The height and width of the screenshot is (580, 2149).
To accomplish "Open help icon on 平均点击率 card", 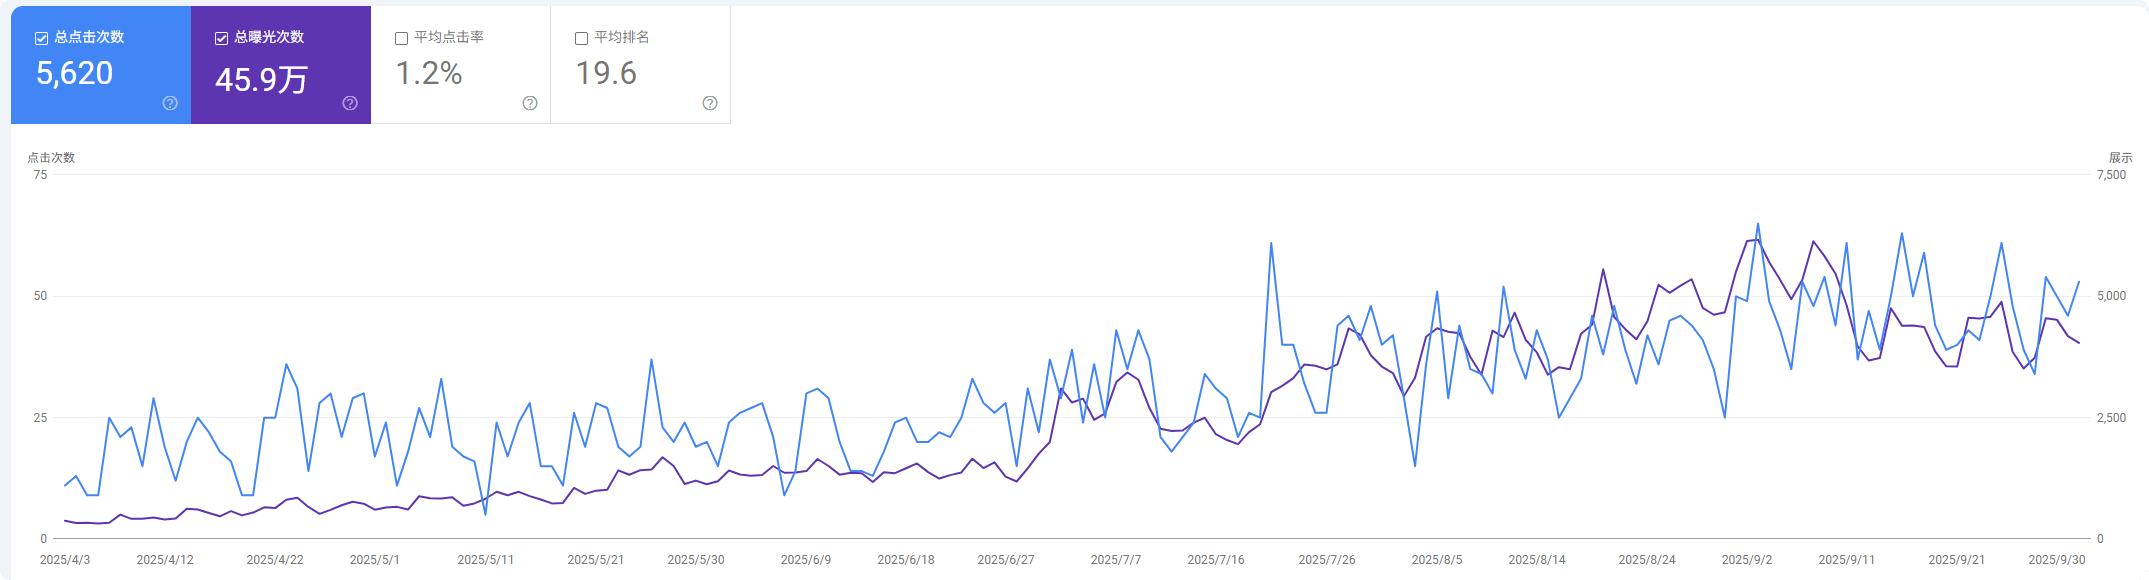I will coord(530,103).
